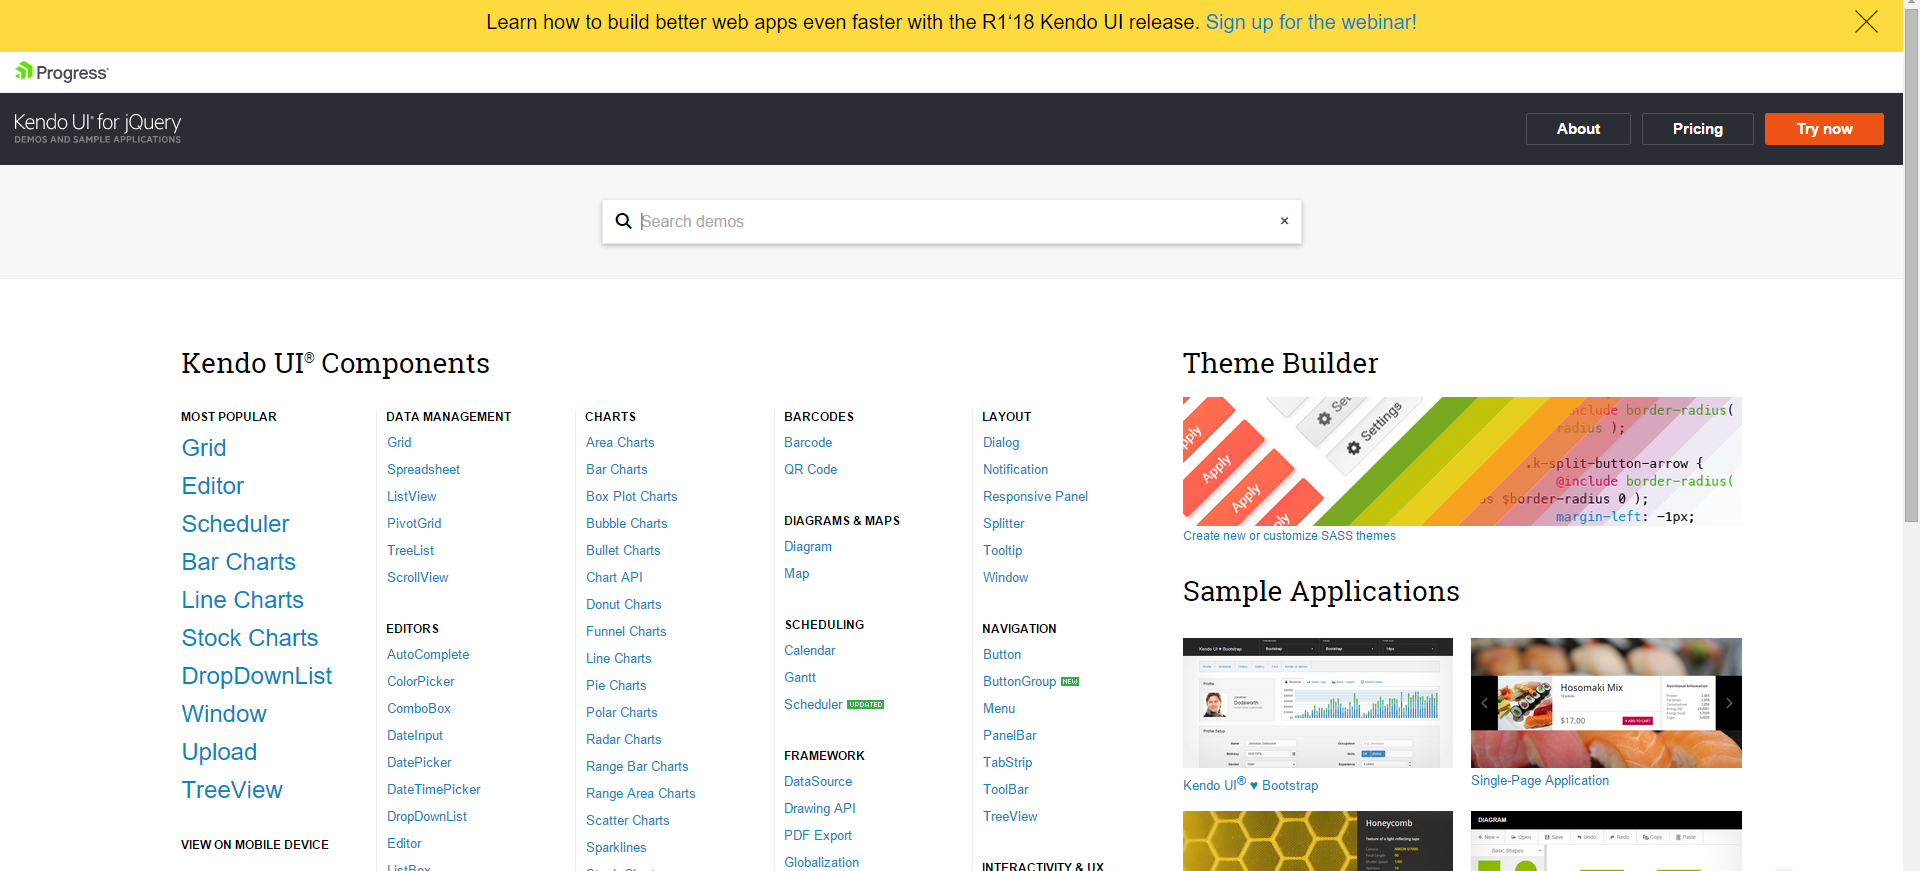Open the ScrollView demo

pyautogui.click(x=417, y=577)
